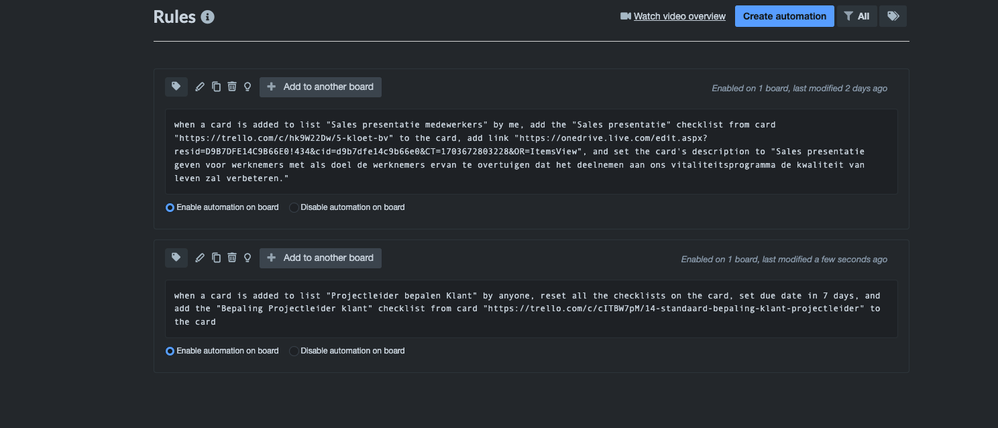The height and width of the screenshot is (428, 998).
Task: Select Disable automation on board for Projectleider rule
Action: [294, 351]
